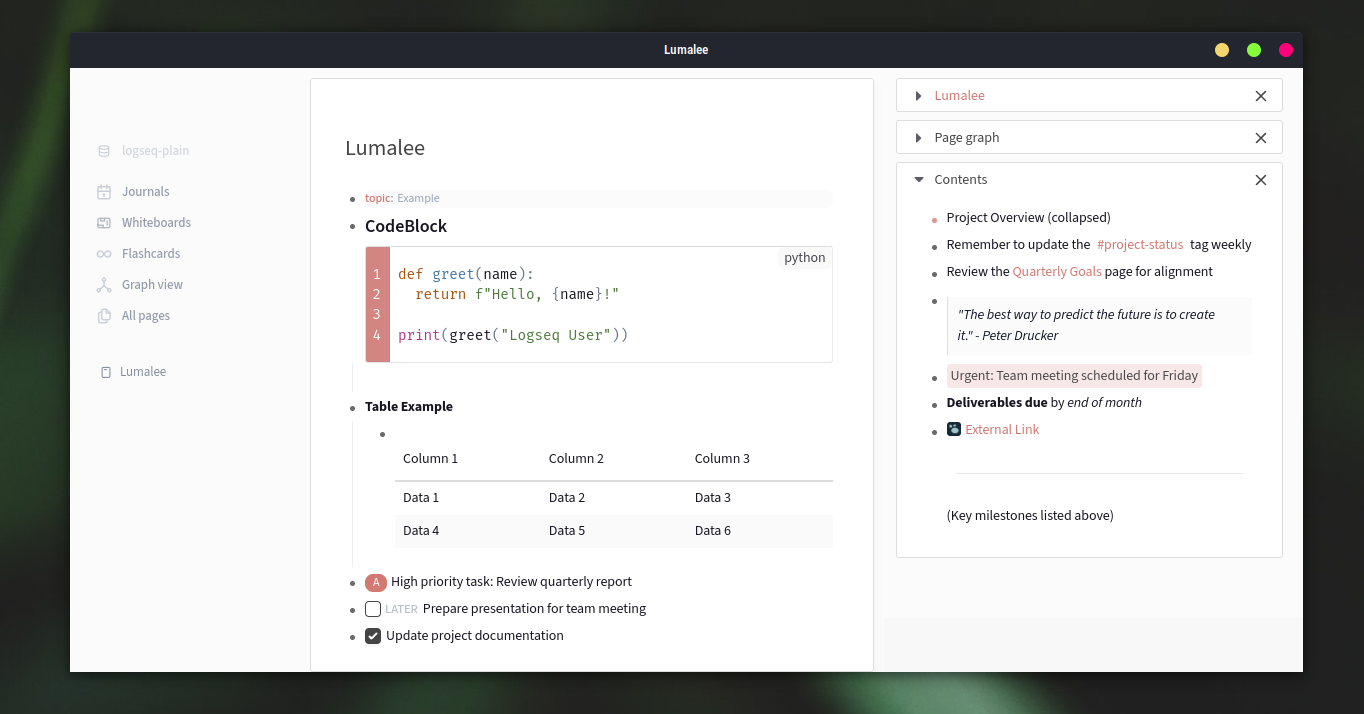1364x714 pixels.
Task: Show All pages
Action: 146,316
